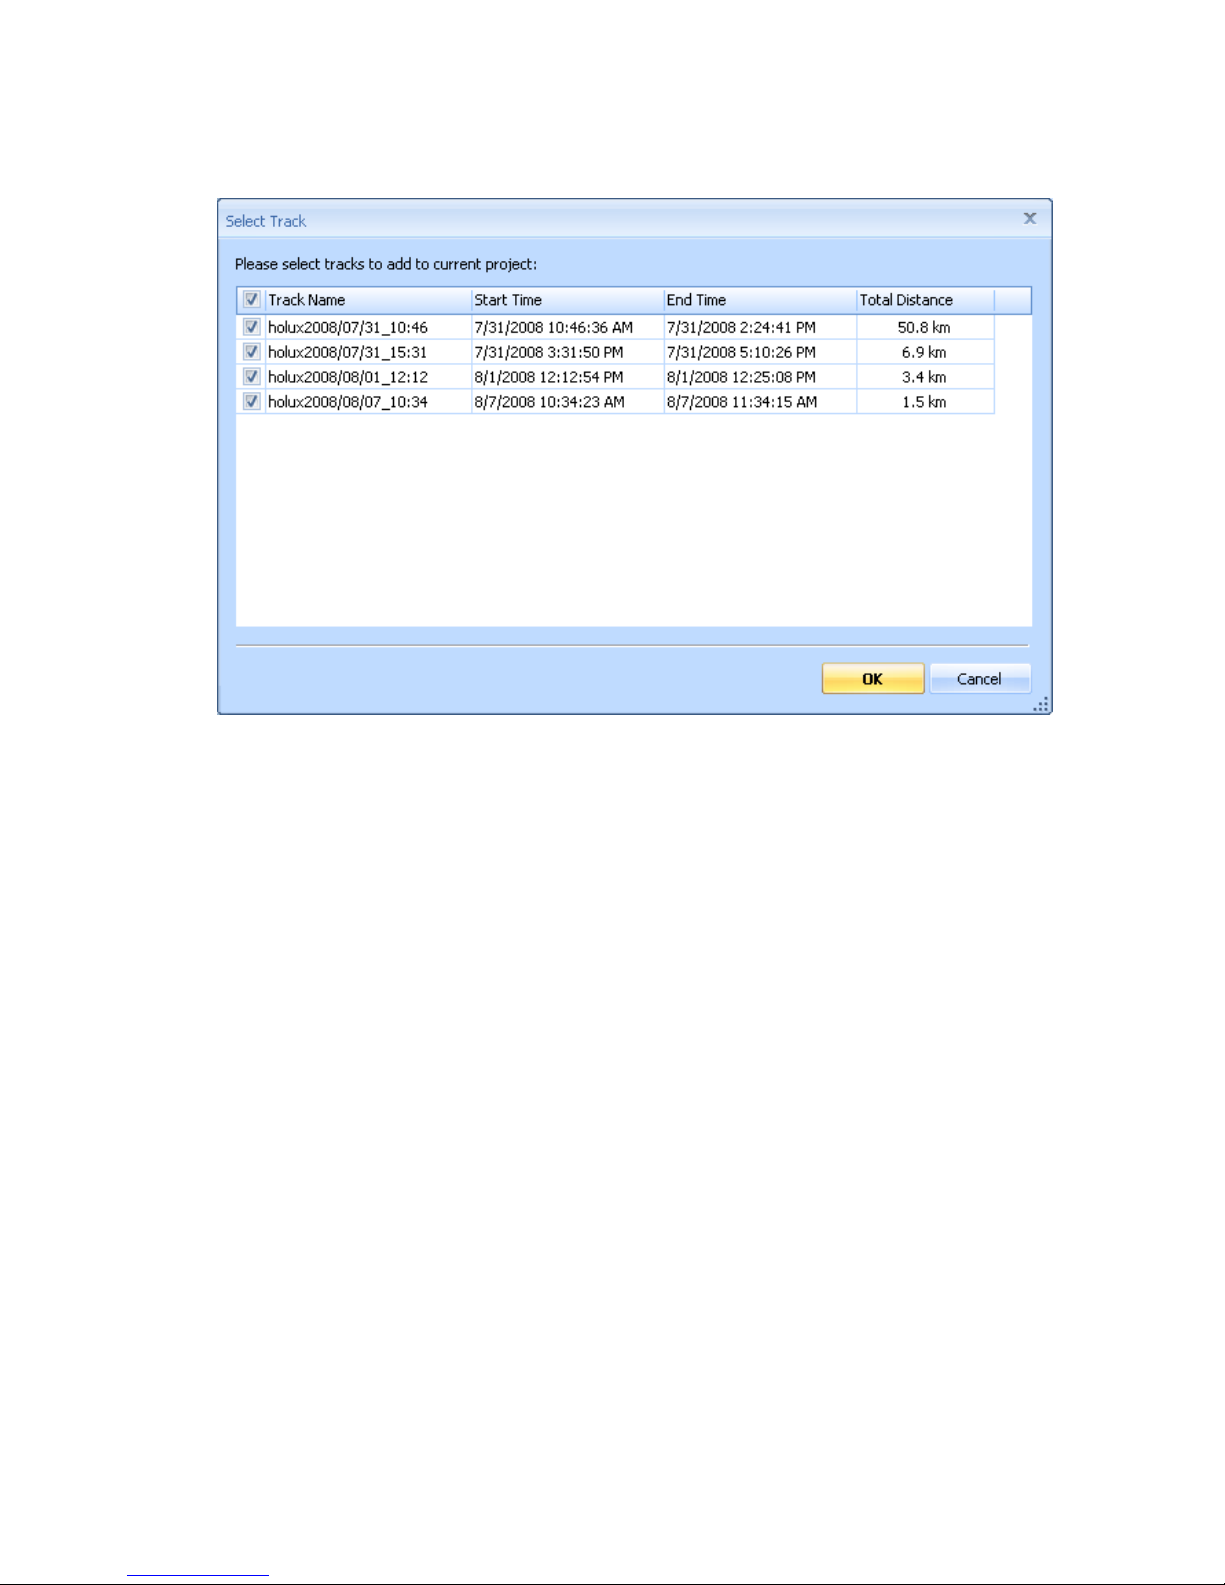Click end time 7/31/2008 2:24:41 PM
This screenshot has width=1225, height=1585.
[x=741, y=327]
